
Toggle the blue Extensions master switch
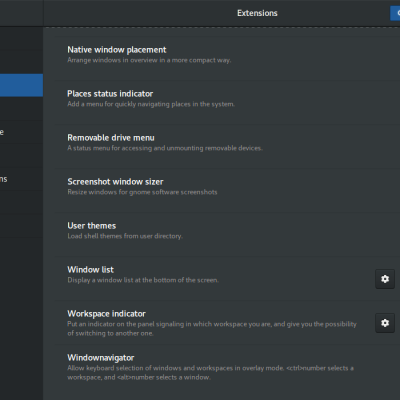click(395, 13)
